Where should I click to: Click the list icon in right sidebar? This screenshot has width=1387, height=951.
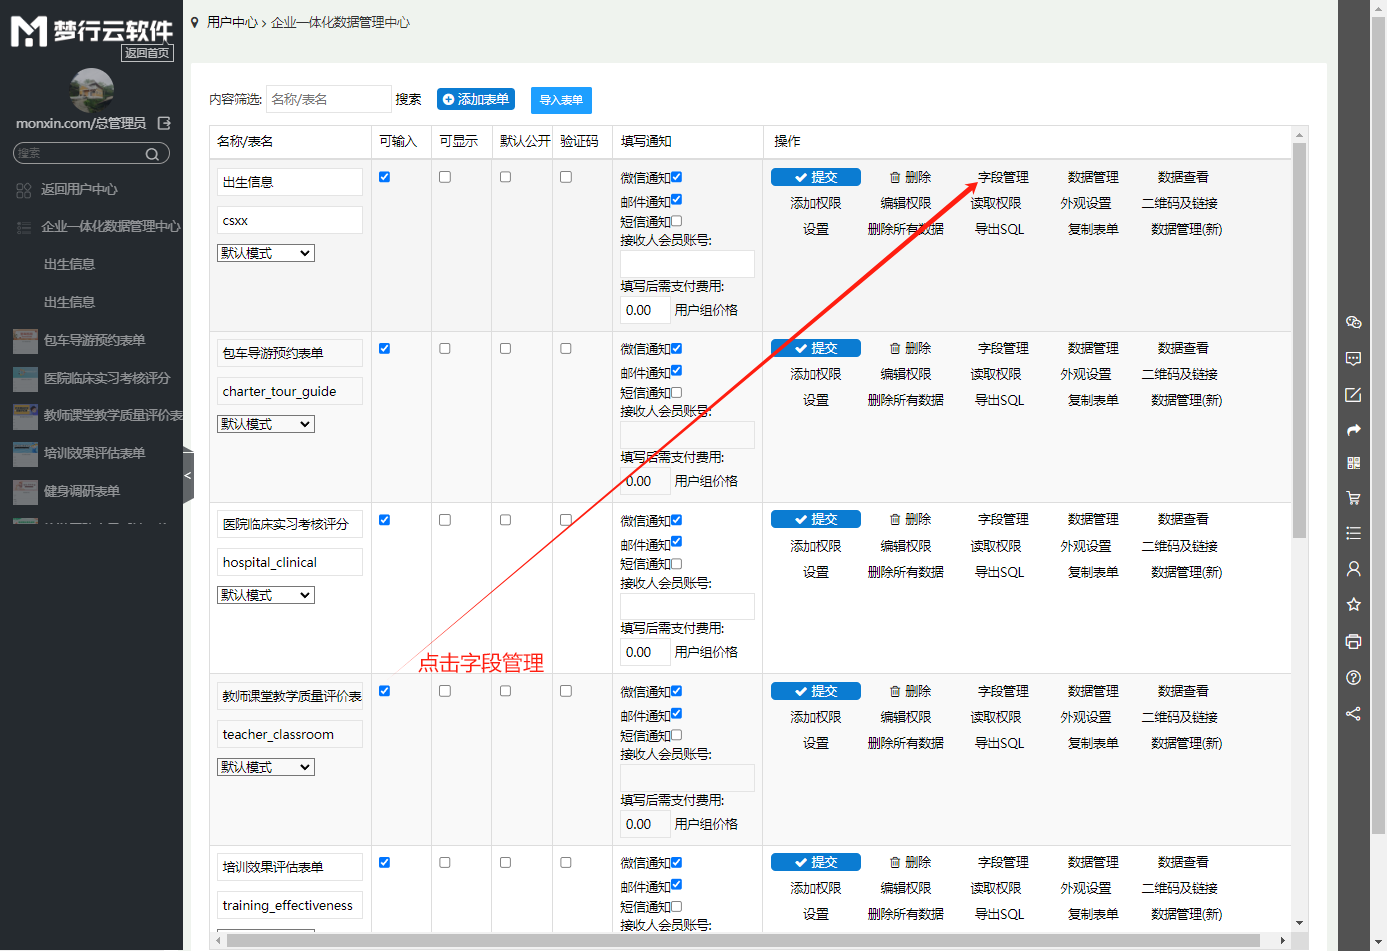1353,533
